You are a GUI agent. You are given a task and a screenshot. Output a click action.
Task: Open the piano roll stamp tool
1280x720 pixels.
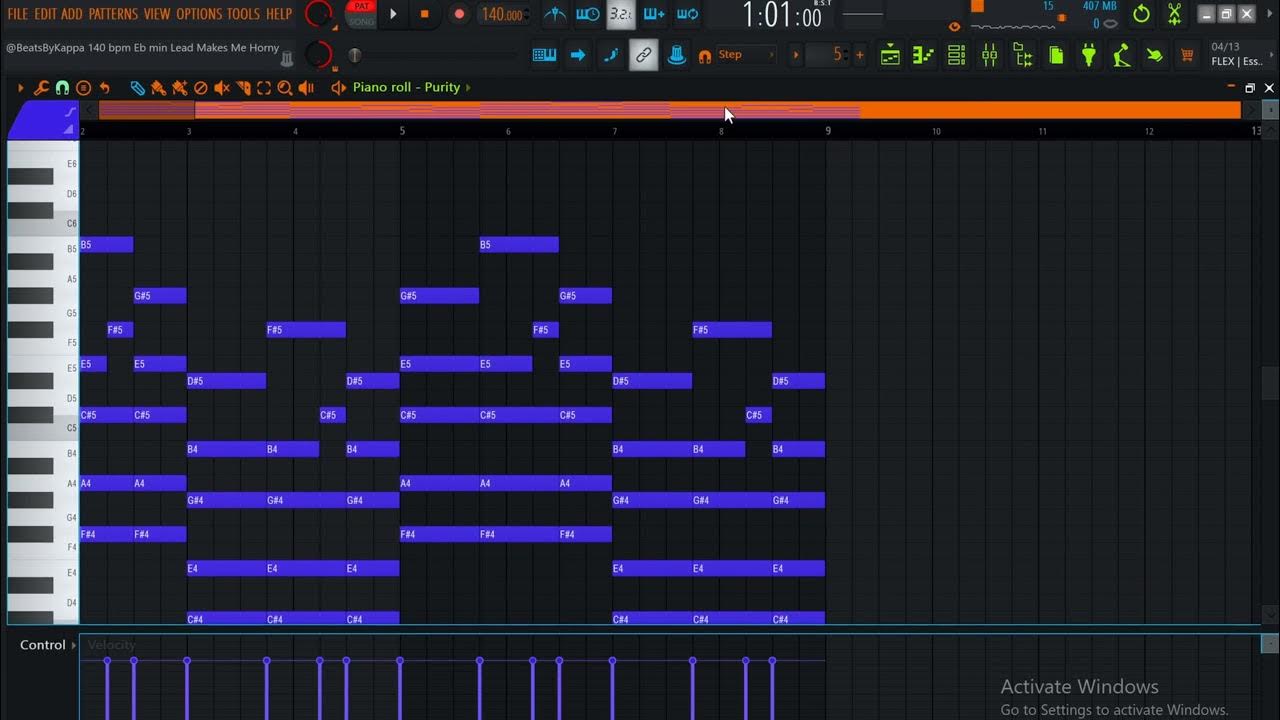pos(83,88)
